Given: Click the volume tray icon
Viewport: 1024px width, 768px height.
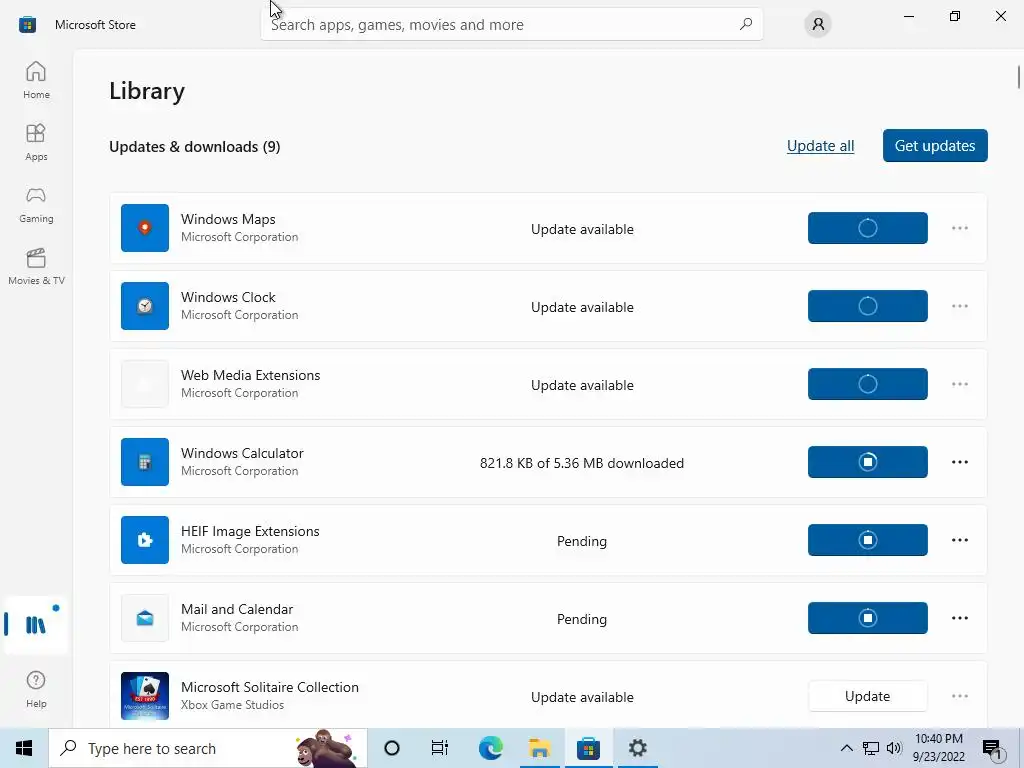Looking at the screenshot, I should coord(894,748).
